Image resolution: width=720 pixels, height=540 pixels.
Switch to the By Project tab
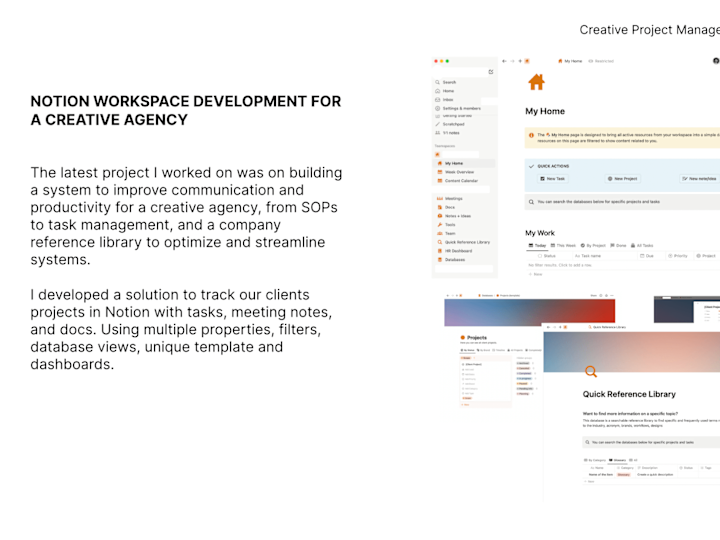click(x=593, y=246)
